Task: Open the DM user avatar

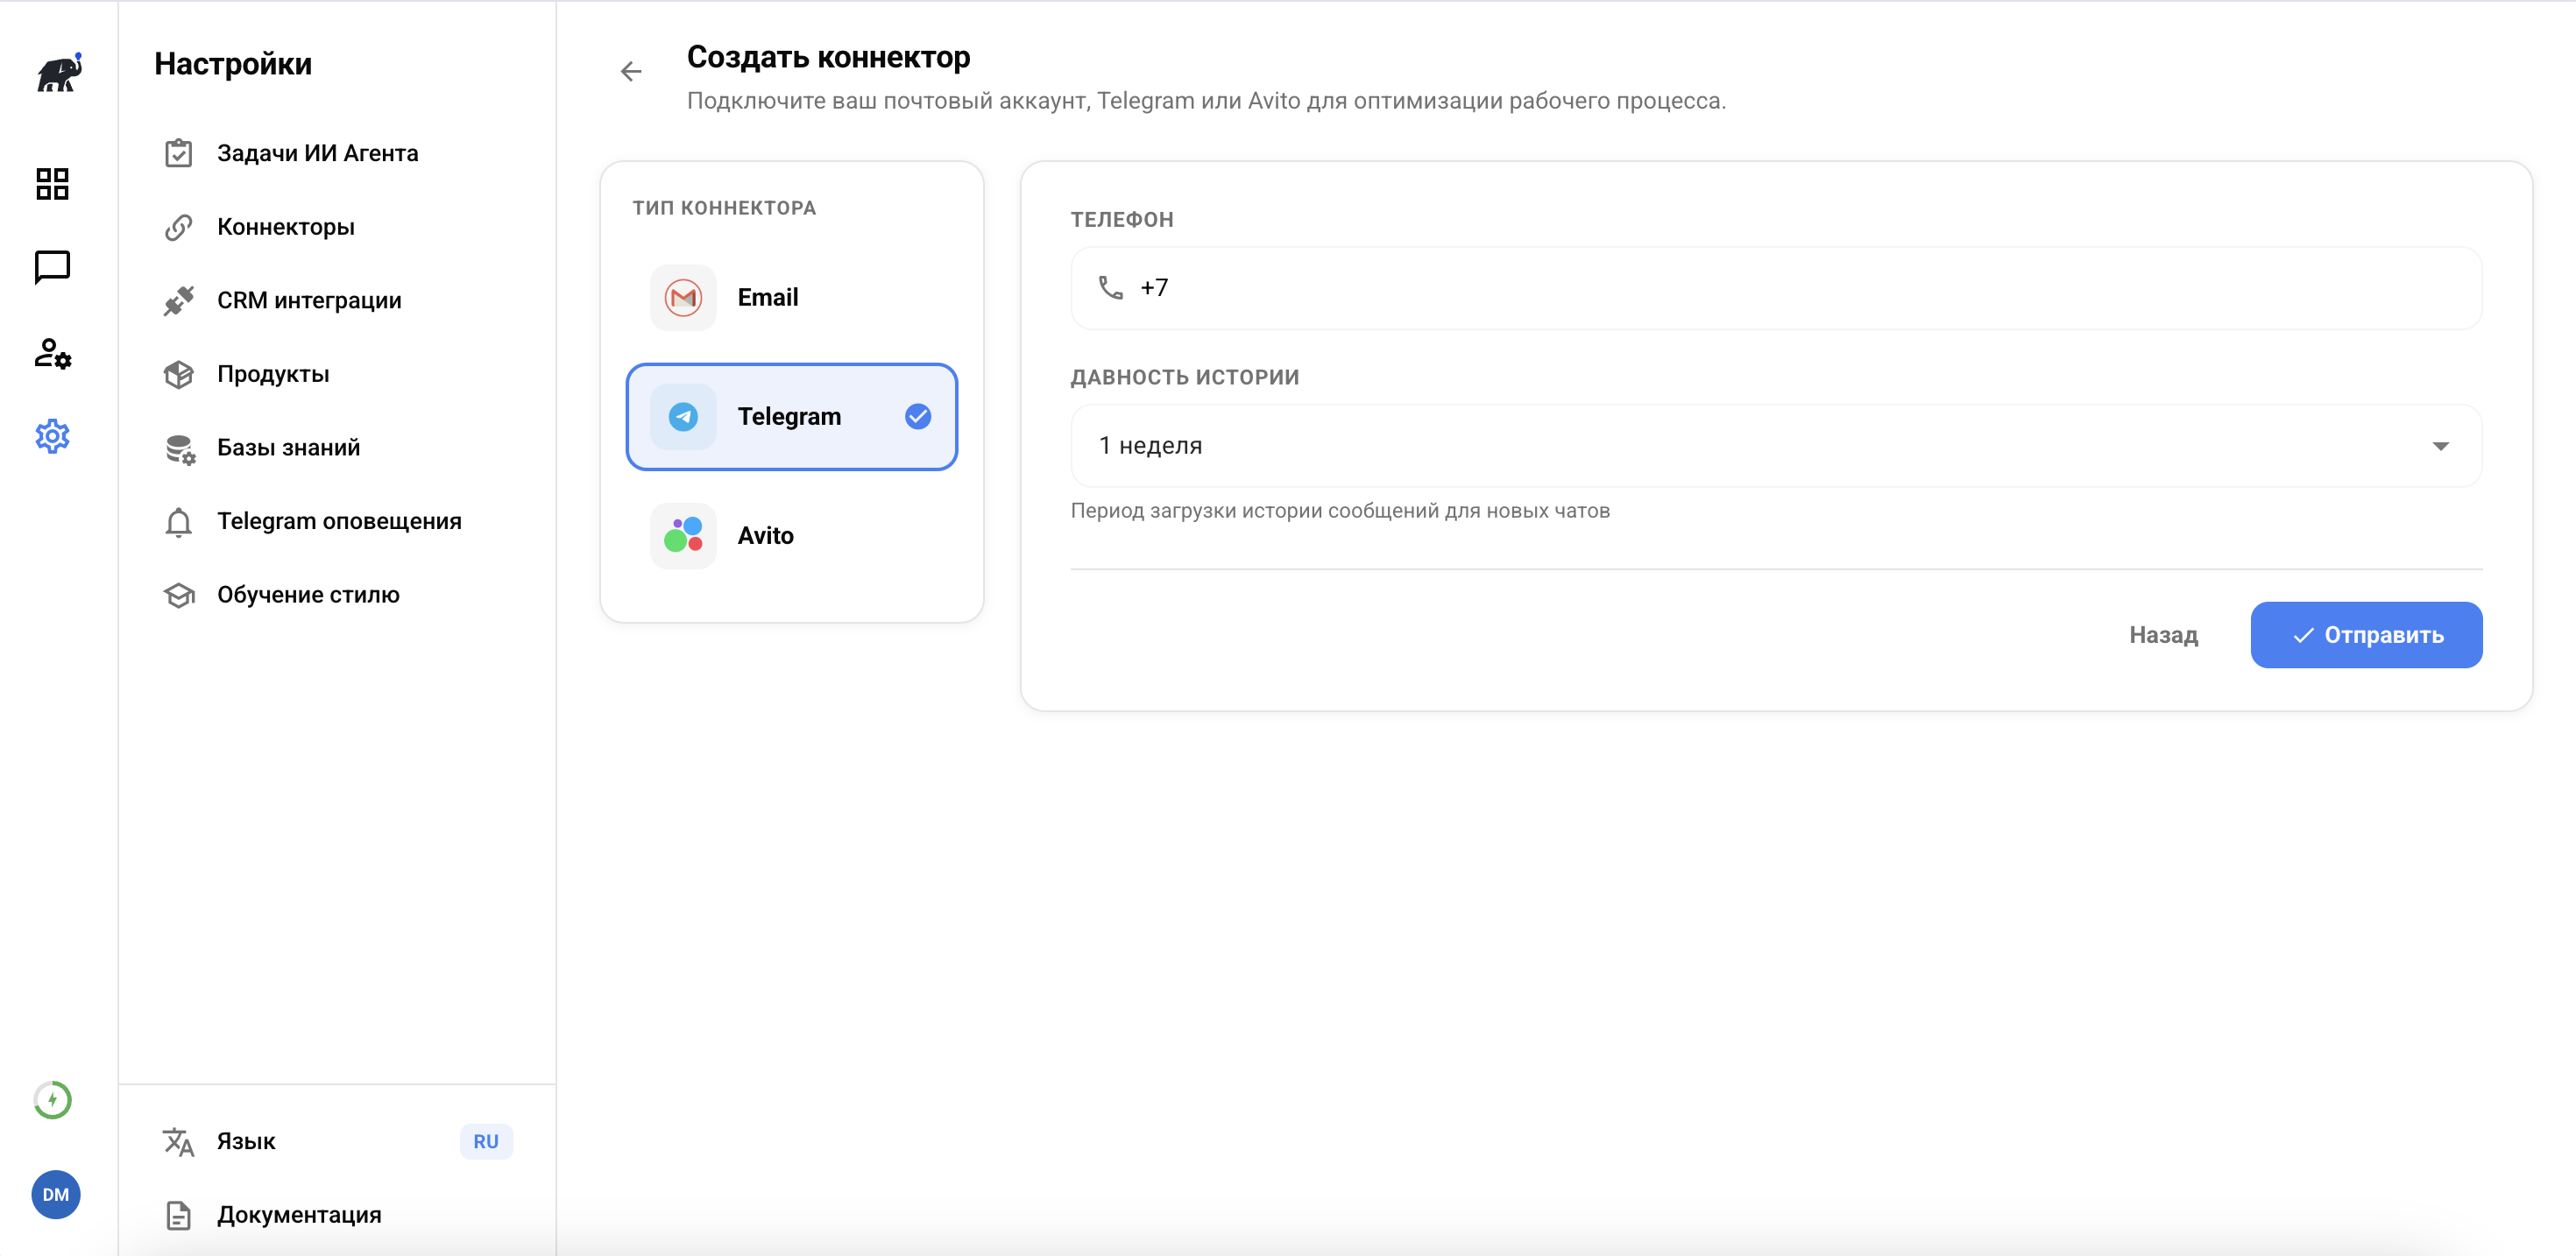Action: [56, 1194]
